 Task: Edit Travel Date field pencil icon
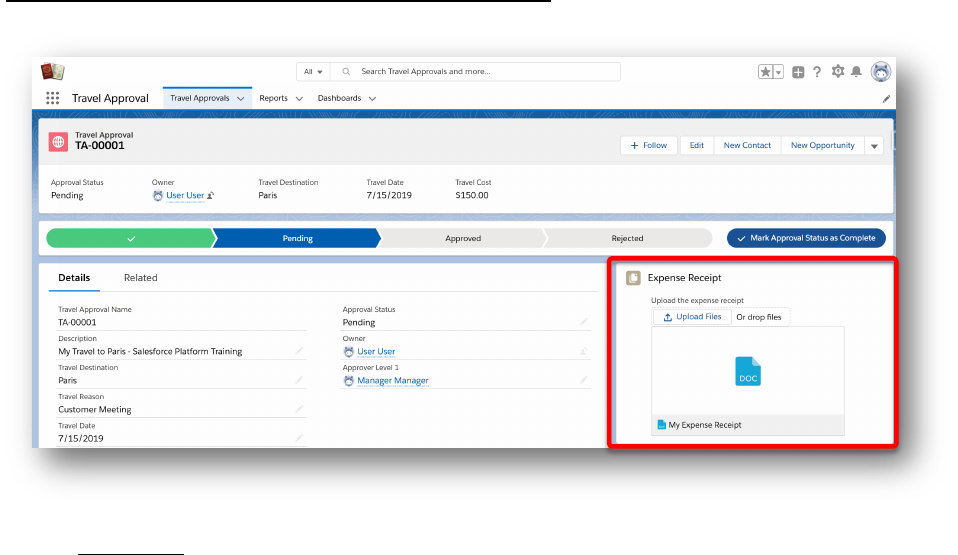click(x=299, y=438)
